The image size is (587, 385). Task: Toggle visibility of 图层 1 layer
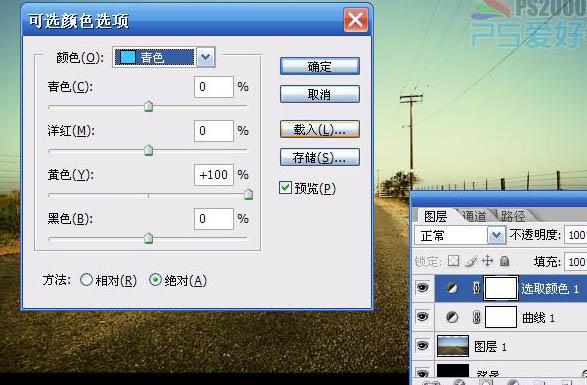[423, 346]
